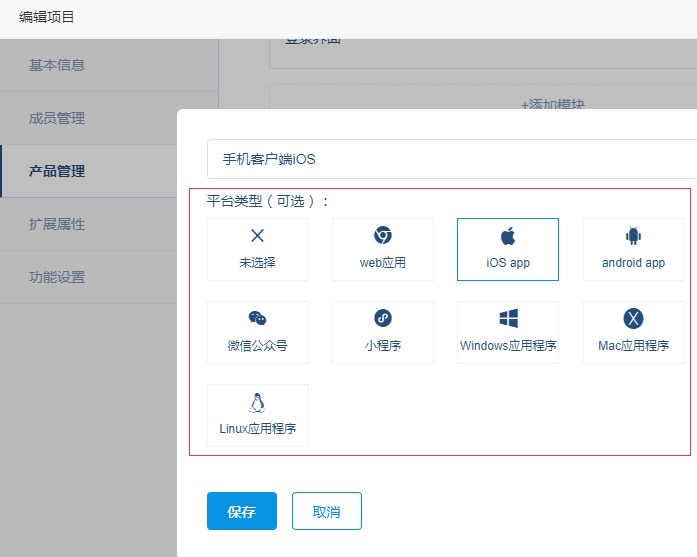This screenshot has width=697, height=557.
Task: Cancel the dialog with 取消
Action: [326, 511]
